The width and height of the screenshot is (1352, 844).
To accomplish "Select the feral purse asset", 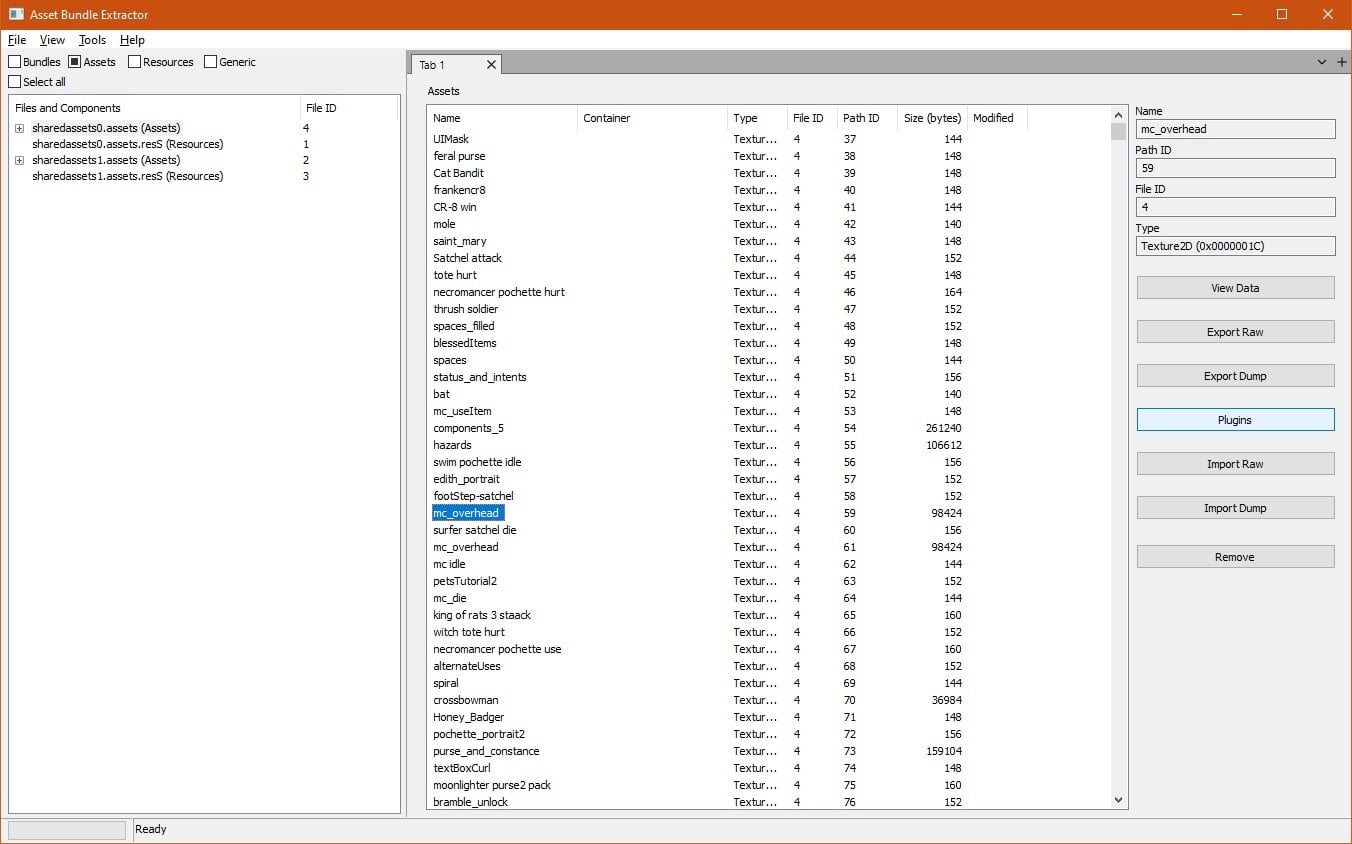I will tap(459, 156).
